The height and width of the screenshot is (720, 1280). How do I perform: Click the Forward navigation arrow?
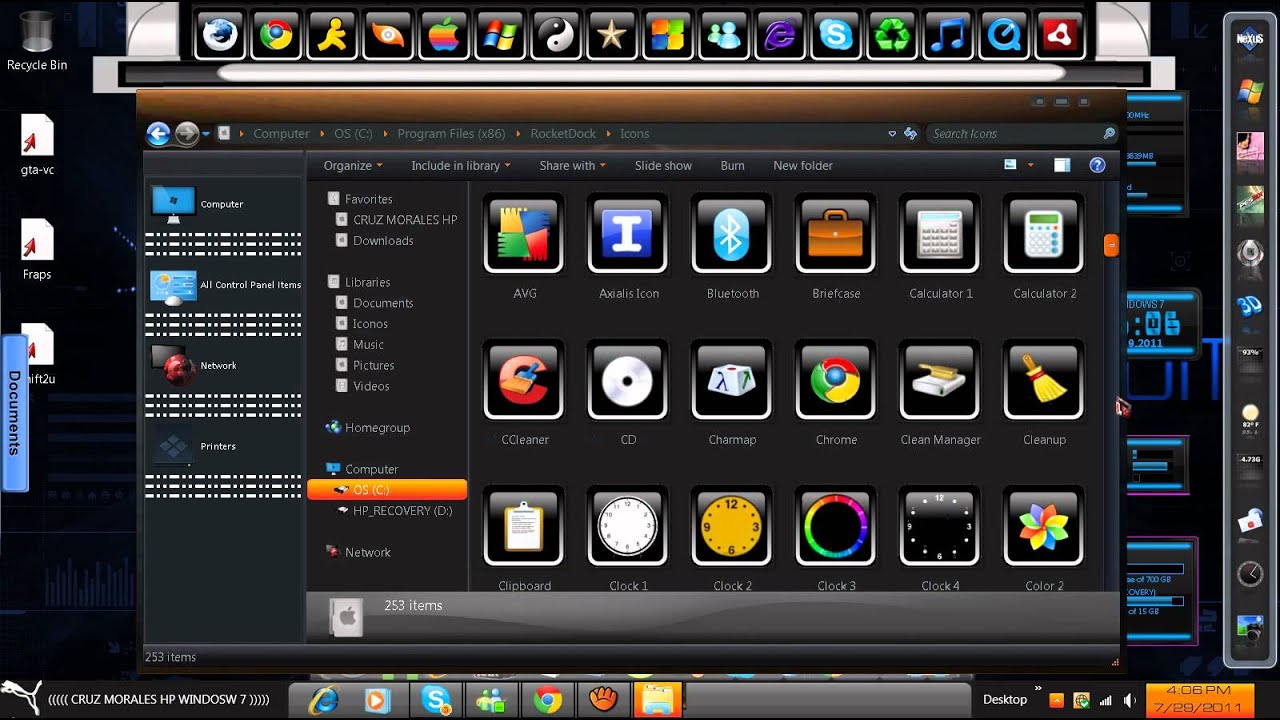(x=186, y=133)
